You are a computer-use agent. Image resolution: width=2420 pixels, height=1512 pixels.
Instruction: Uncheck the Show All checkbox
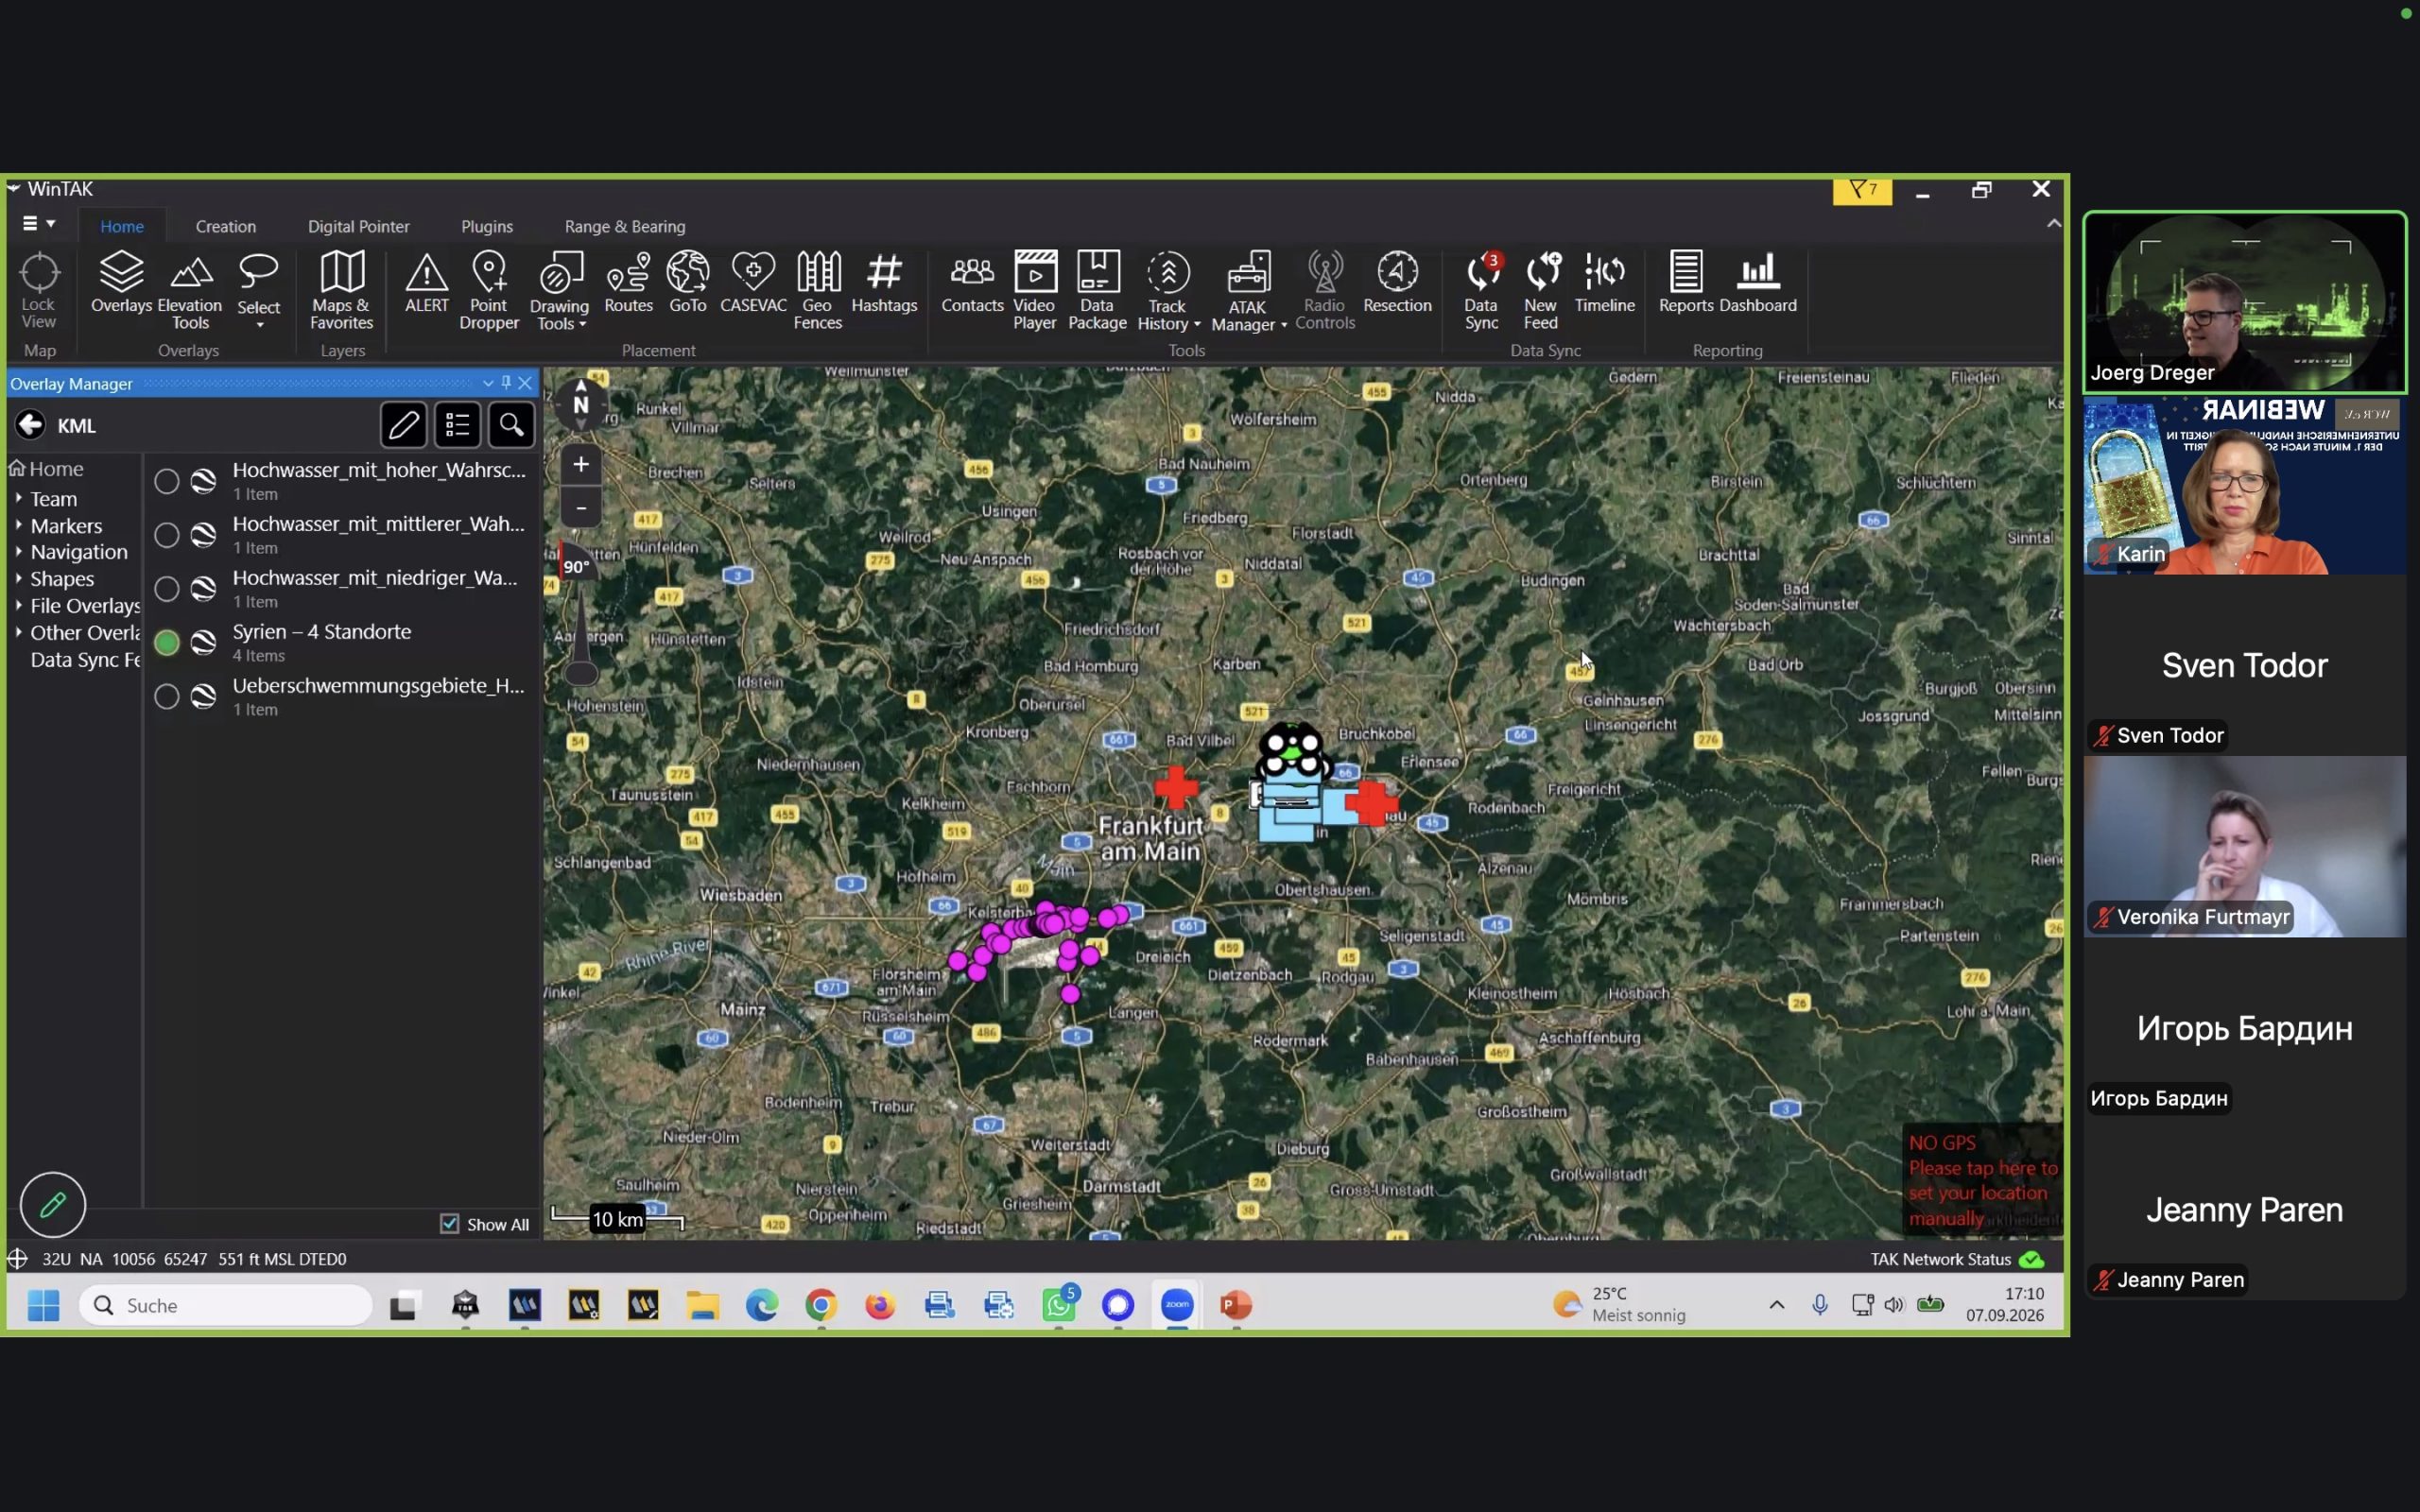pyautogui.click(x=450, y=1224)
